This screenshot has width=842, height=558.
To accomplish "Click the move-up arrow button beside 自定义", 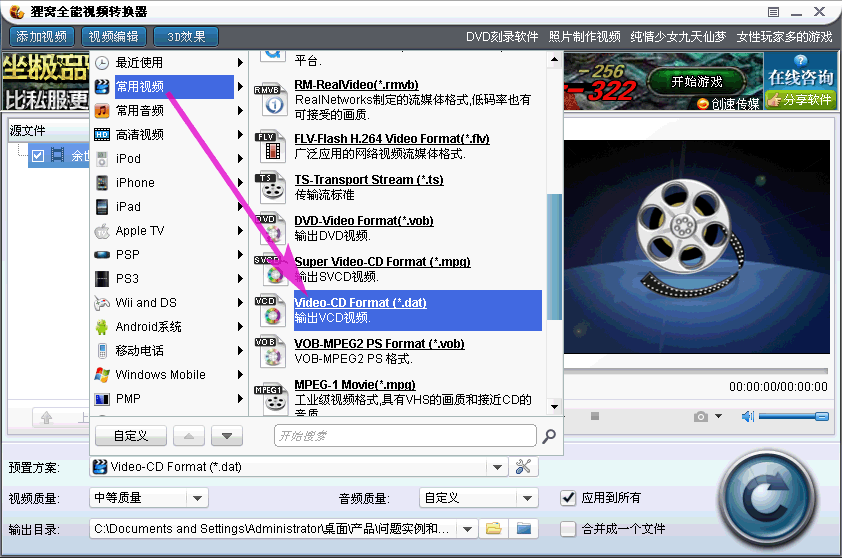I will click(188, 436).
